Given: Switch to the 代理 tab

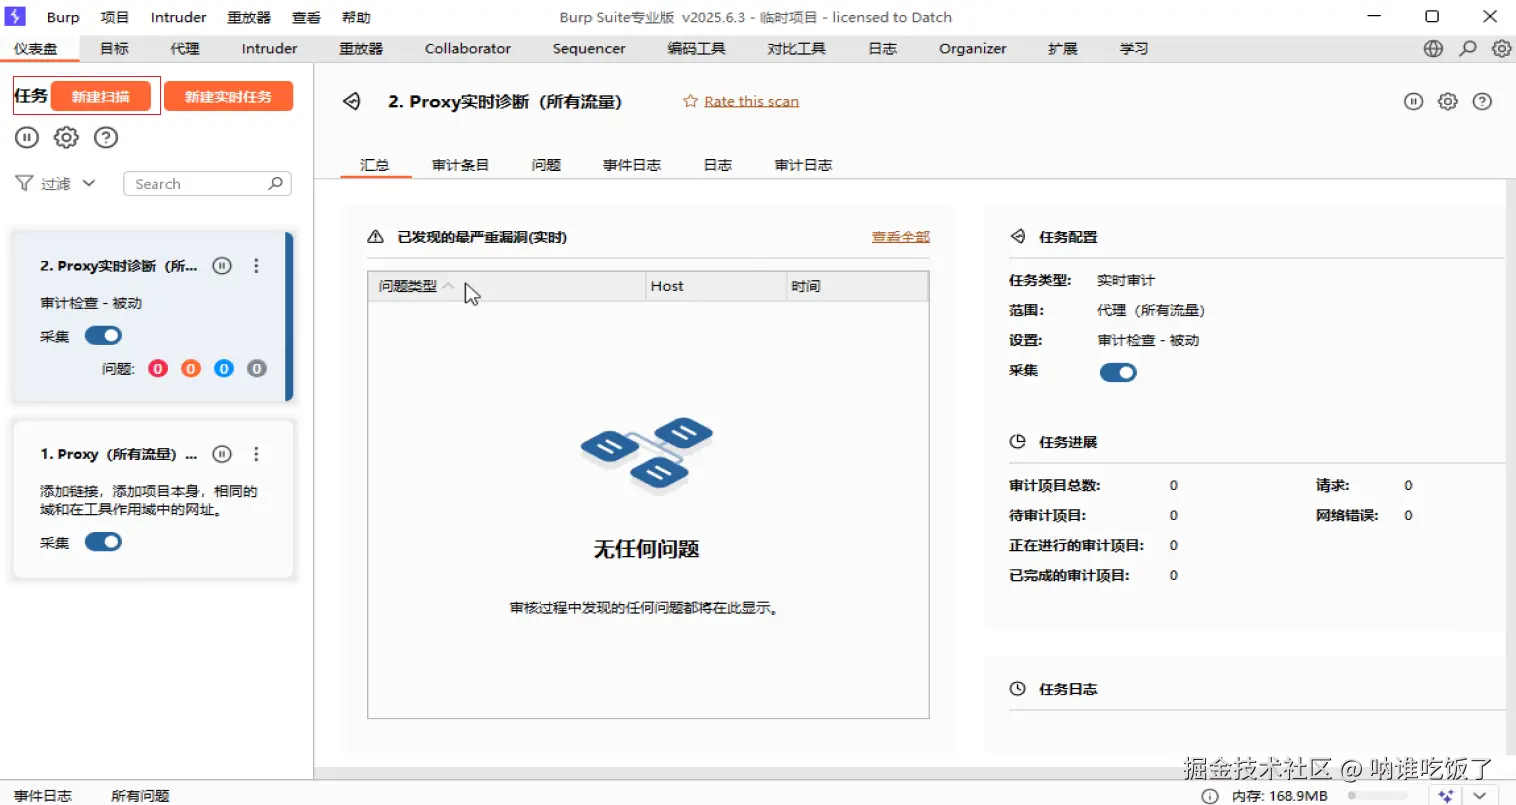Looking at the screenshot, I should click(x=185, y=48).
